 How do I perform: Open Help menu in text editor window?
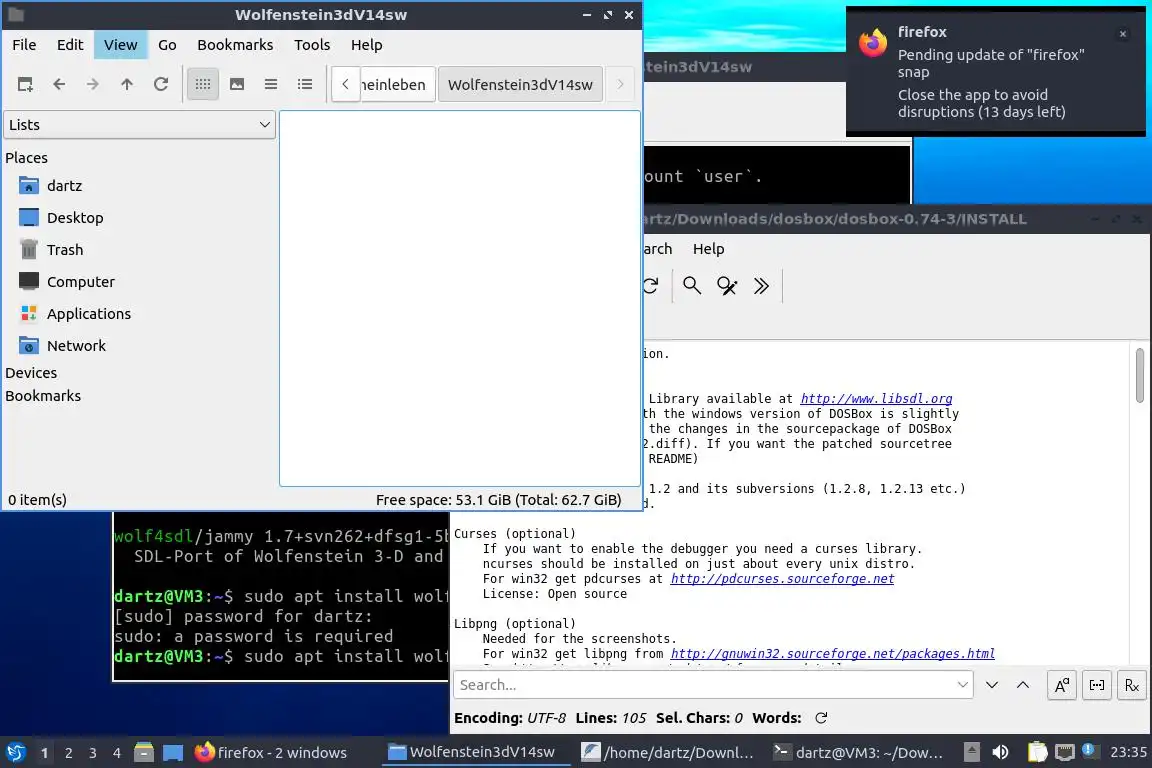click(708, 249)
